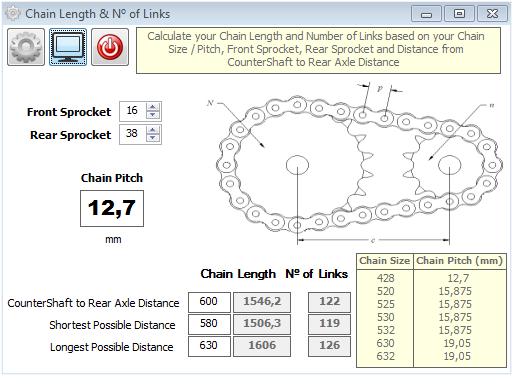Select the 122 links result

329,302
